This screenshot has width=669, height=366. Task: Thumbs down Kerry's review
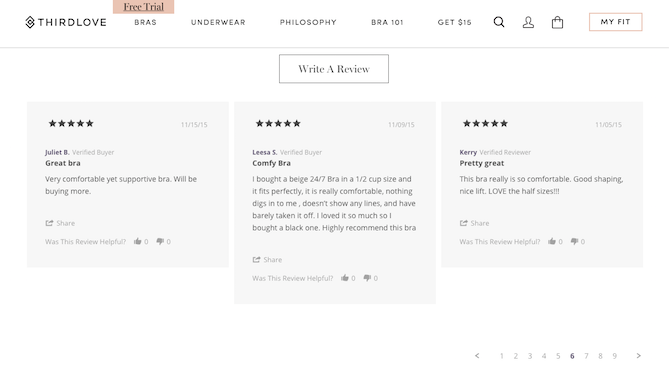[574, 241]
